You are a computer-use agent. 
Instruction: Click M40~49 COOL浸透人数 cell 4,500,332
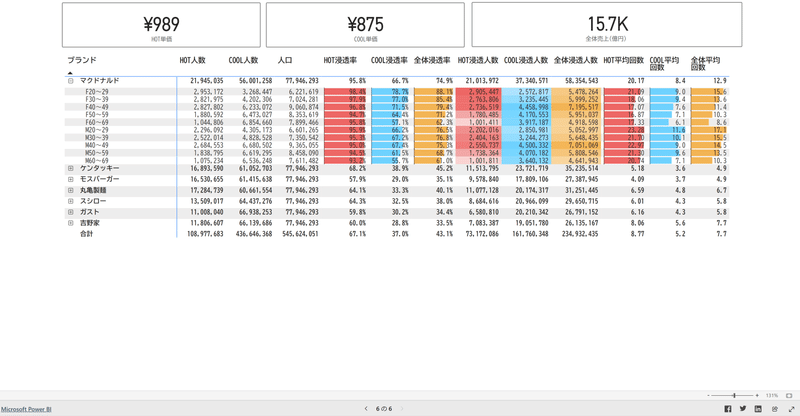point(526,145)
